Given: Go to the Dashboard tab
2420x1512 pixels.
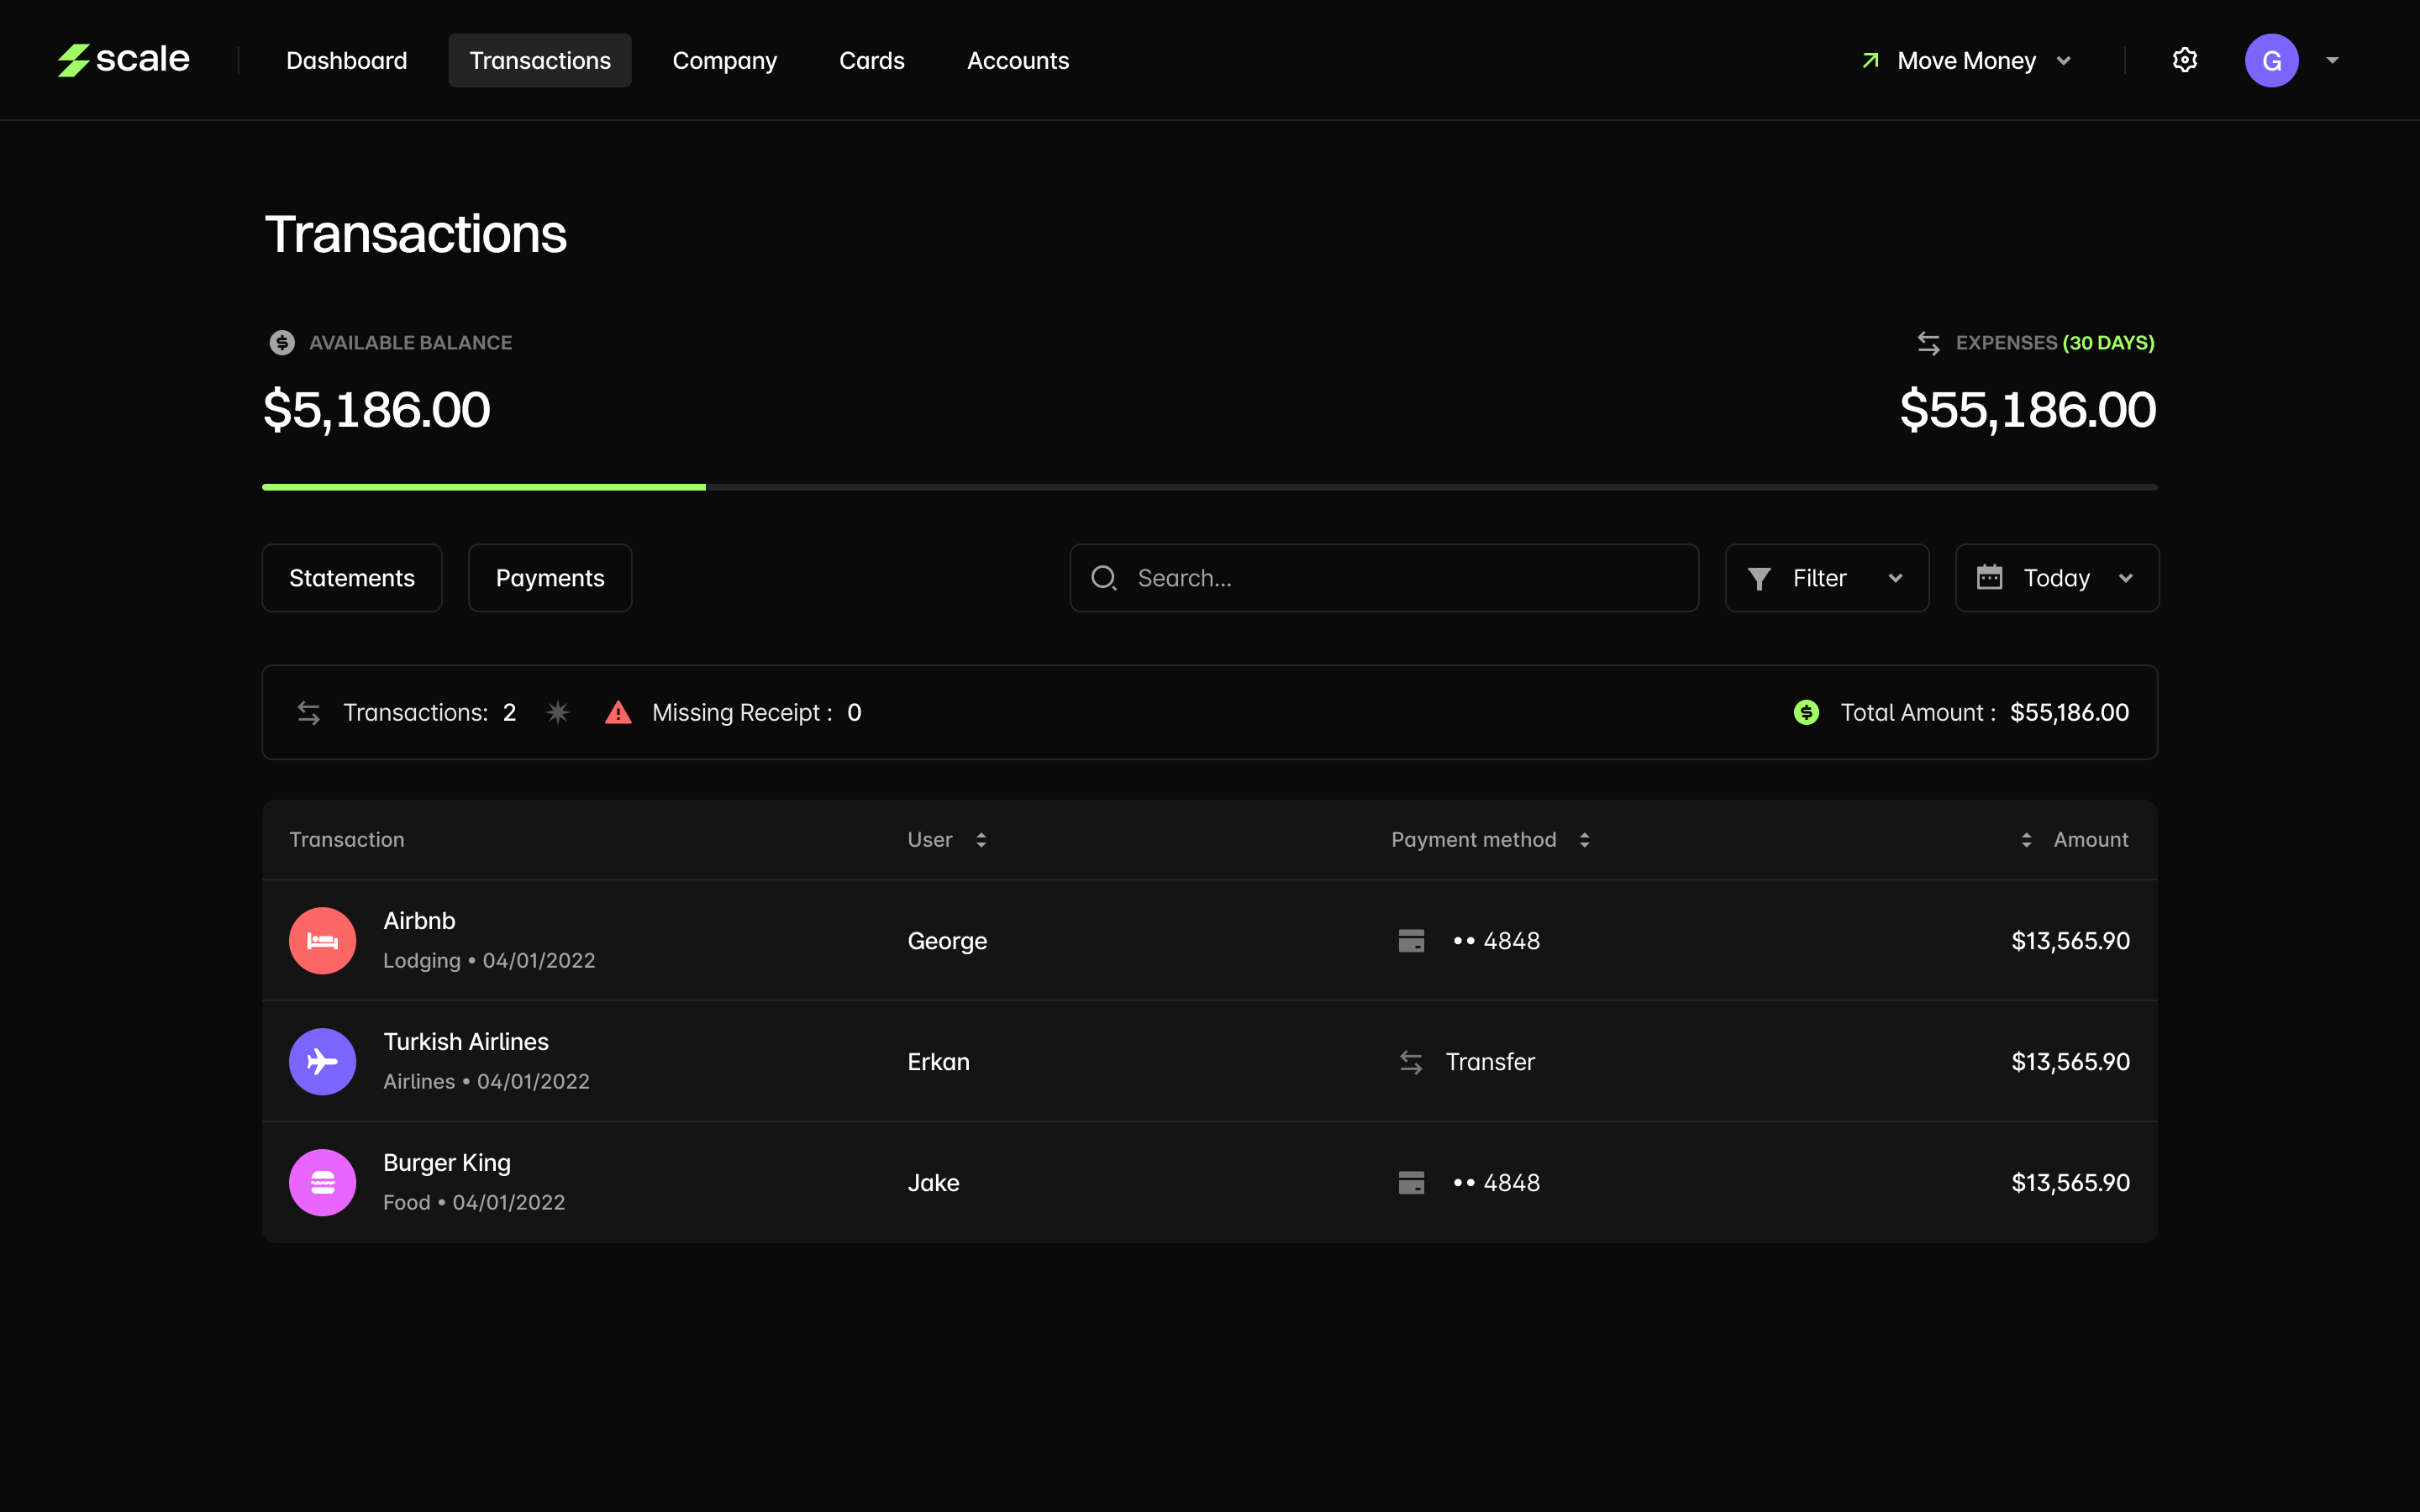Looking at the screenshot, I should coord(346,60).
